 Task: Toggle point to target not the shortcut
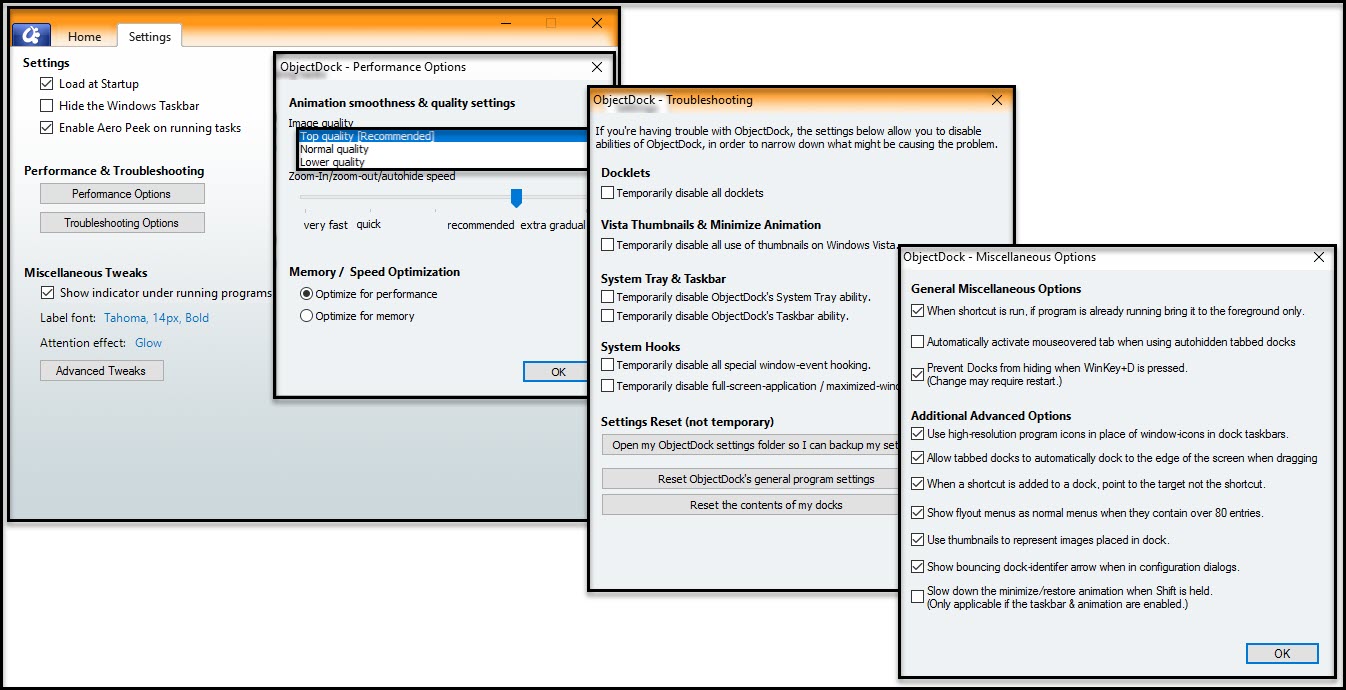[x=918, y=484]
